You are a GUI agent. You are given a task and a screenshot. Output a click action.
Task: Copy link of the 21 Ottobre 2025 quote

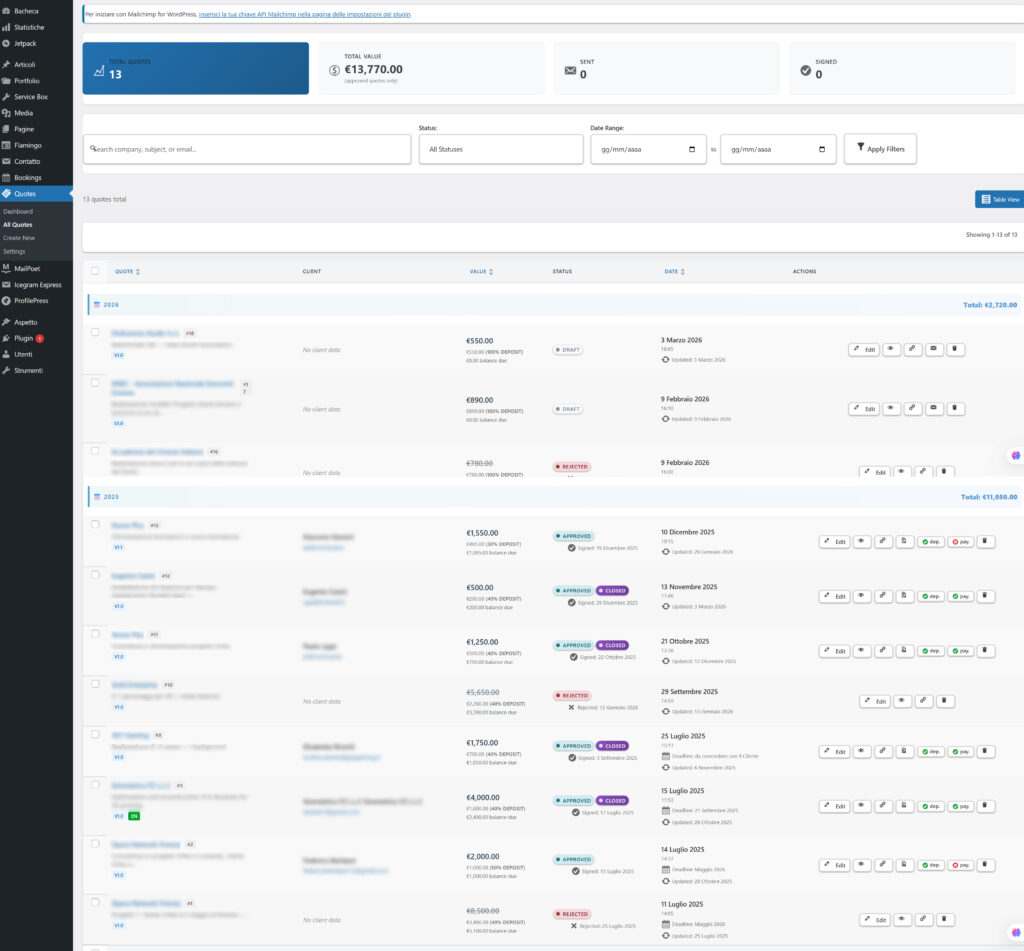point(883,651)
